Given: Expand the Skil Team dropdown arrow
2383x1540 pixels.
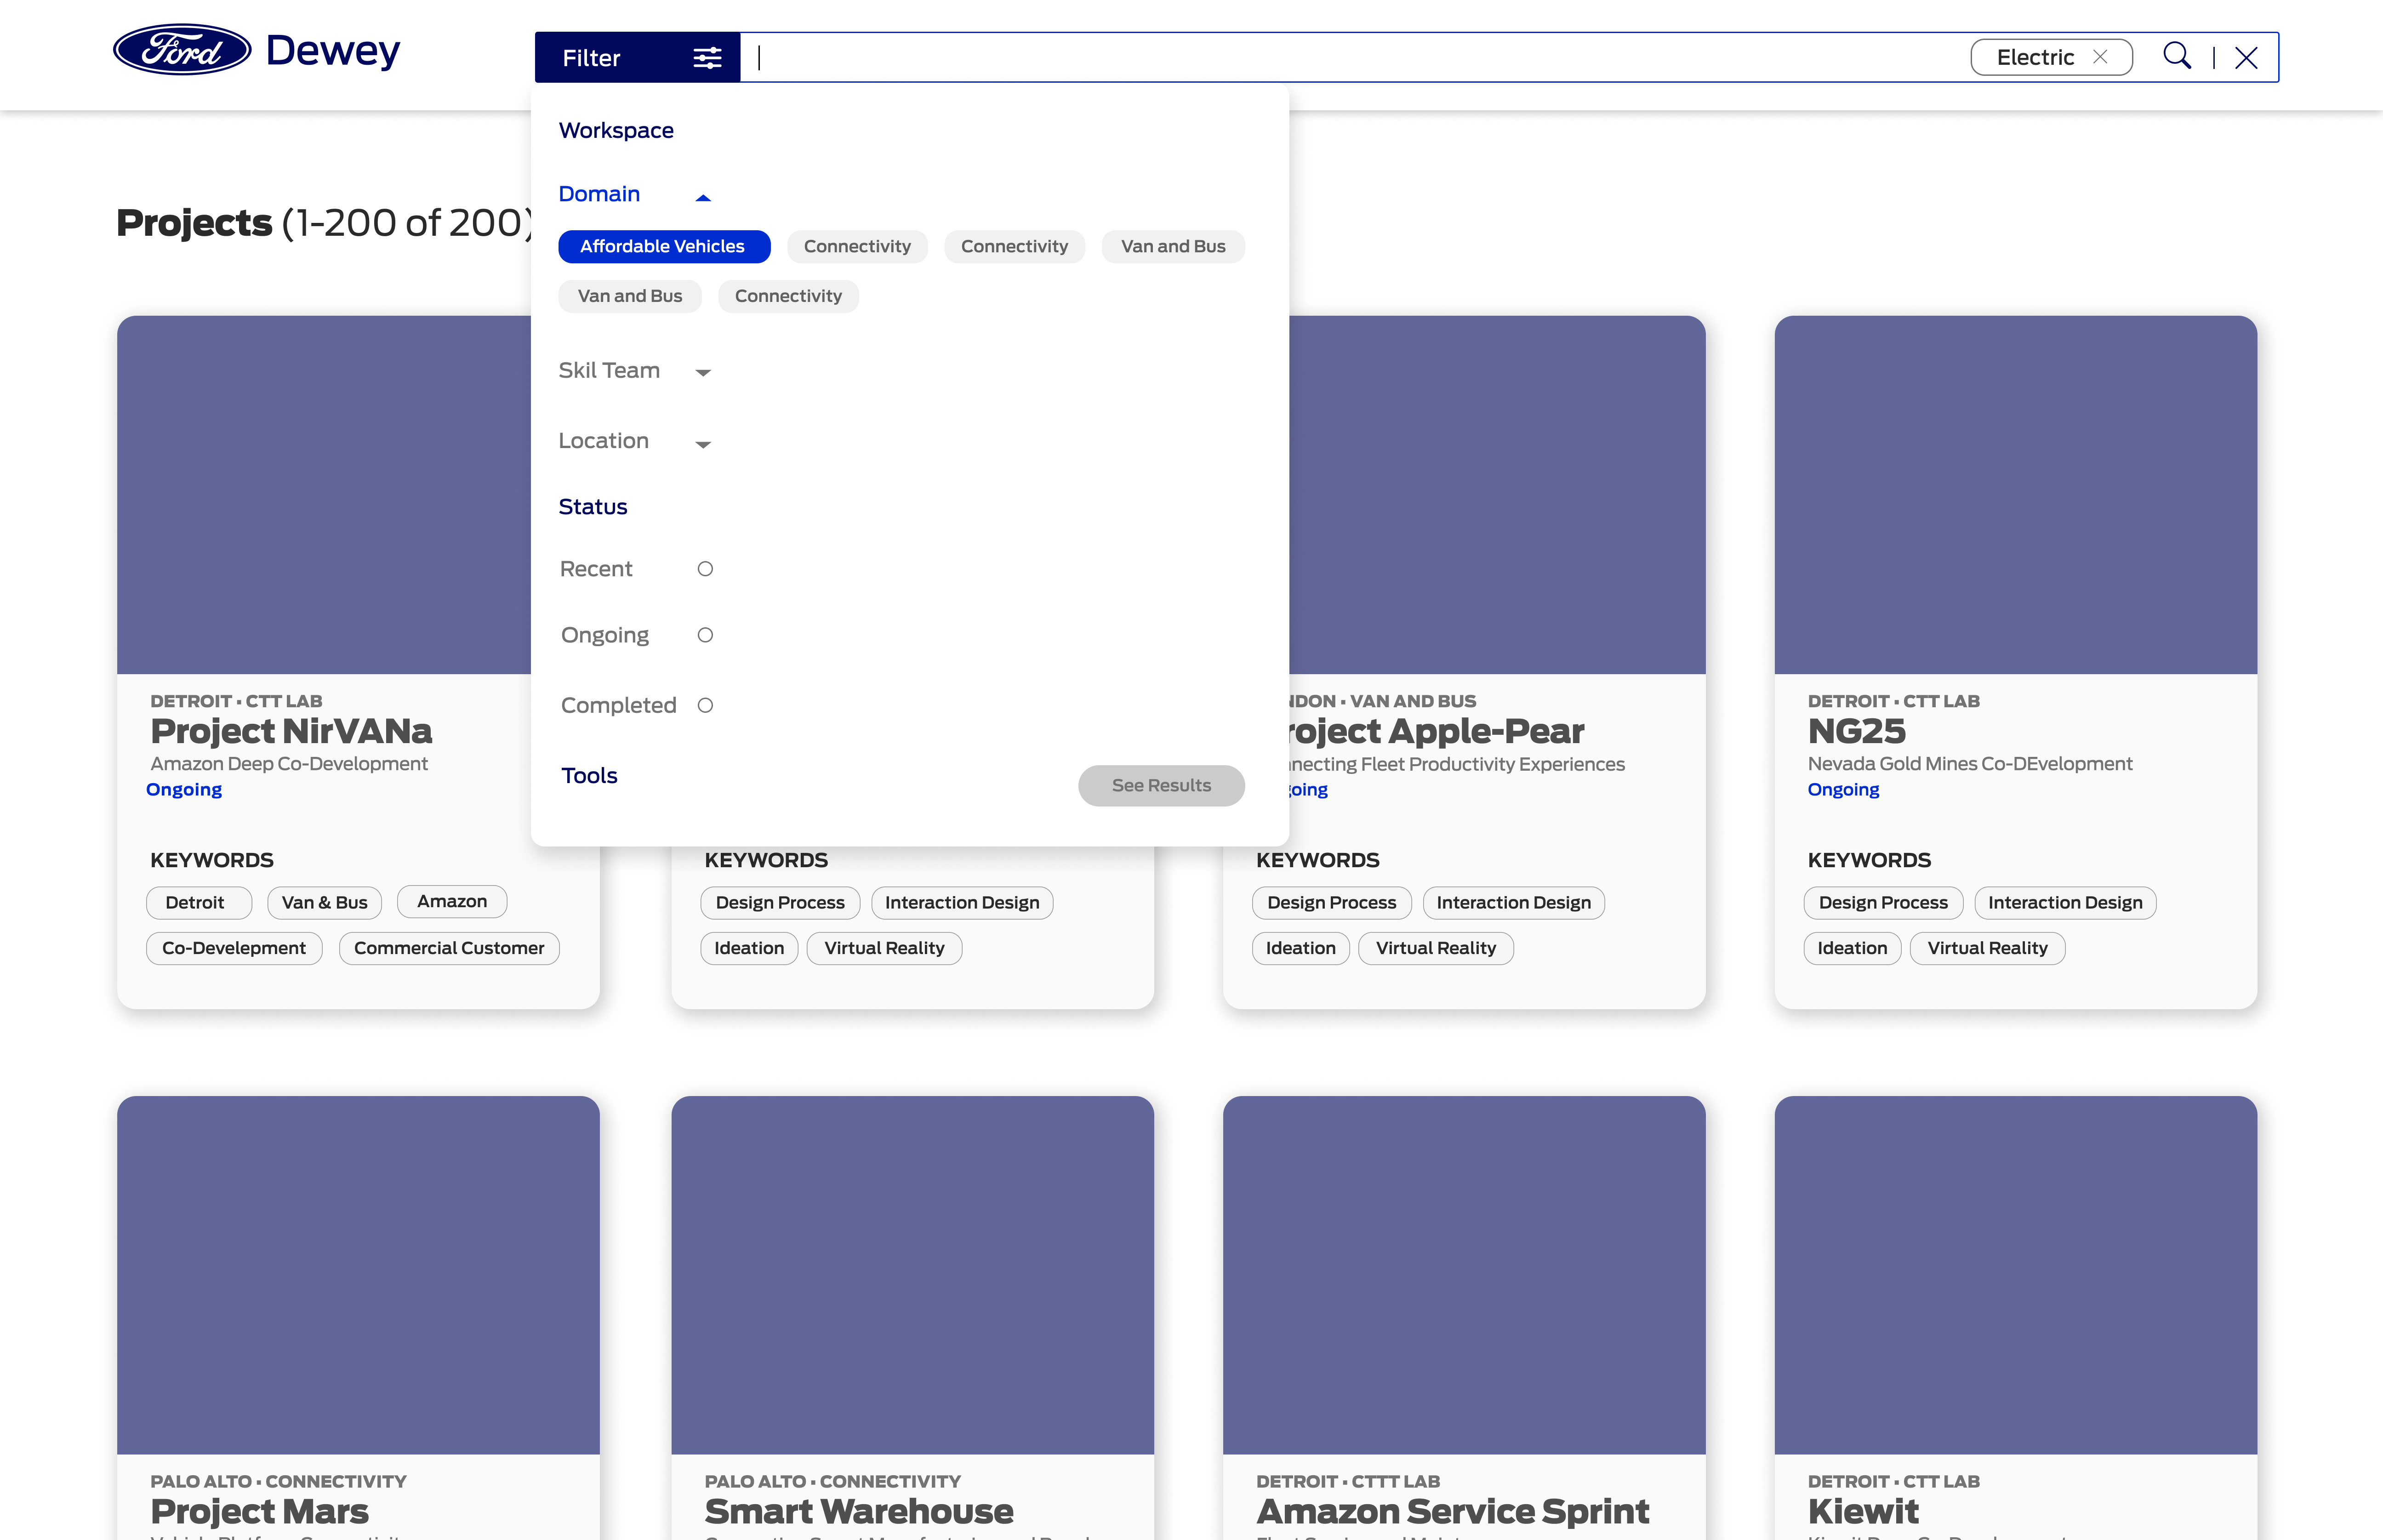Looking at the screenshot, I should tap(703, 373).
